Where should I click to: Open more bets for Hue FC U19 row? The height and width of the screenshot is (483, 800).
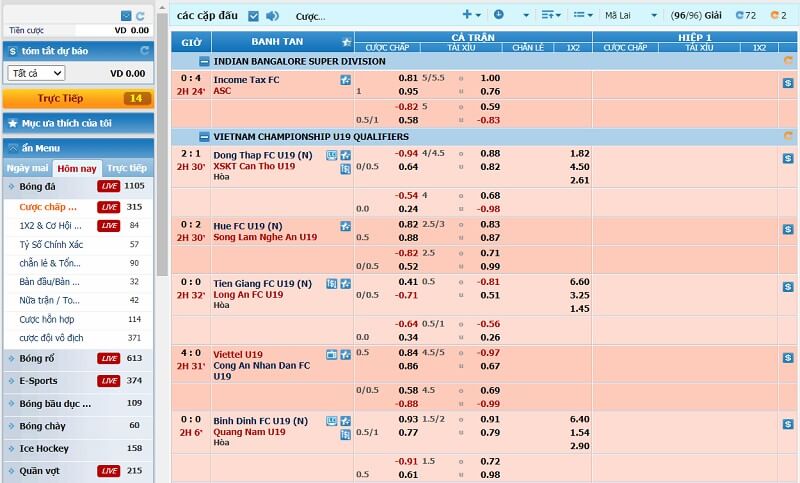pyautogui.click(x=788, y=230)
